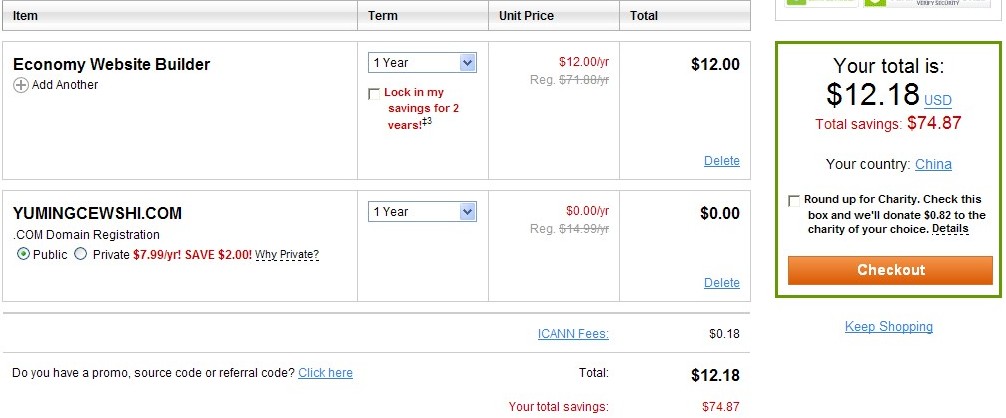
Task: Open domain registration term dropdown
Action: pyautogui.click(x=422, y=212)
